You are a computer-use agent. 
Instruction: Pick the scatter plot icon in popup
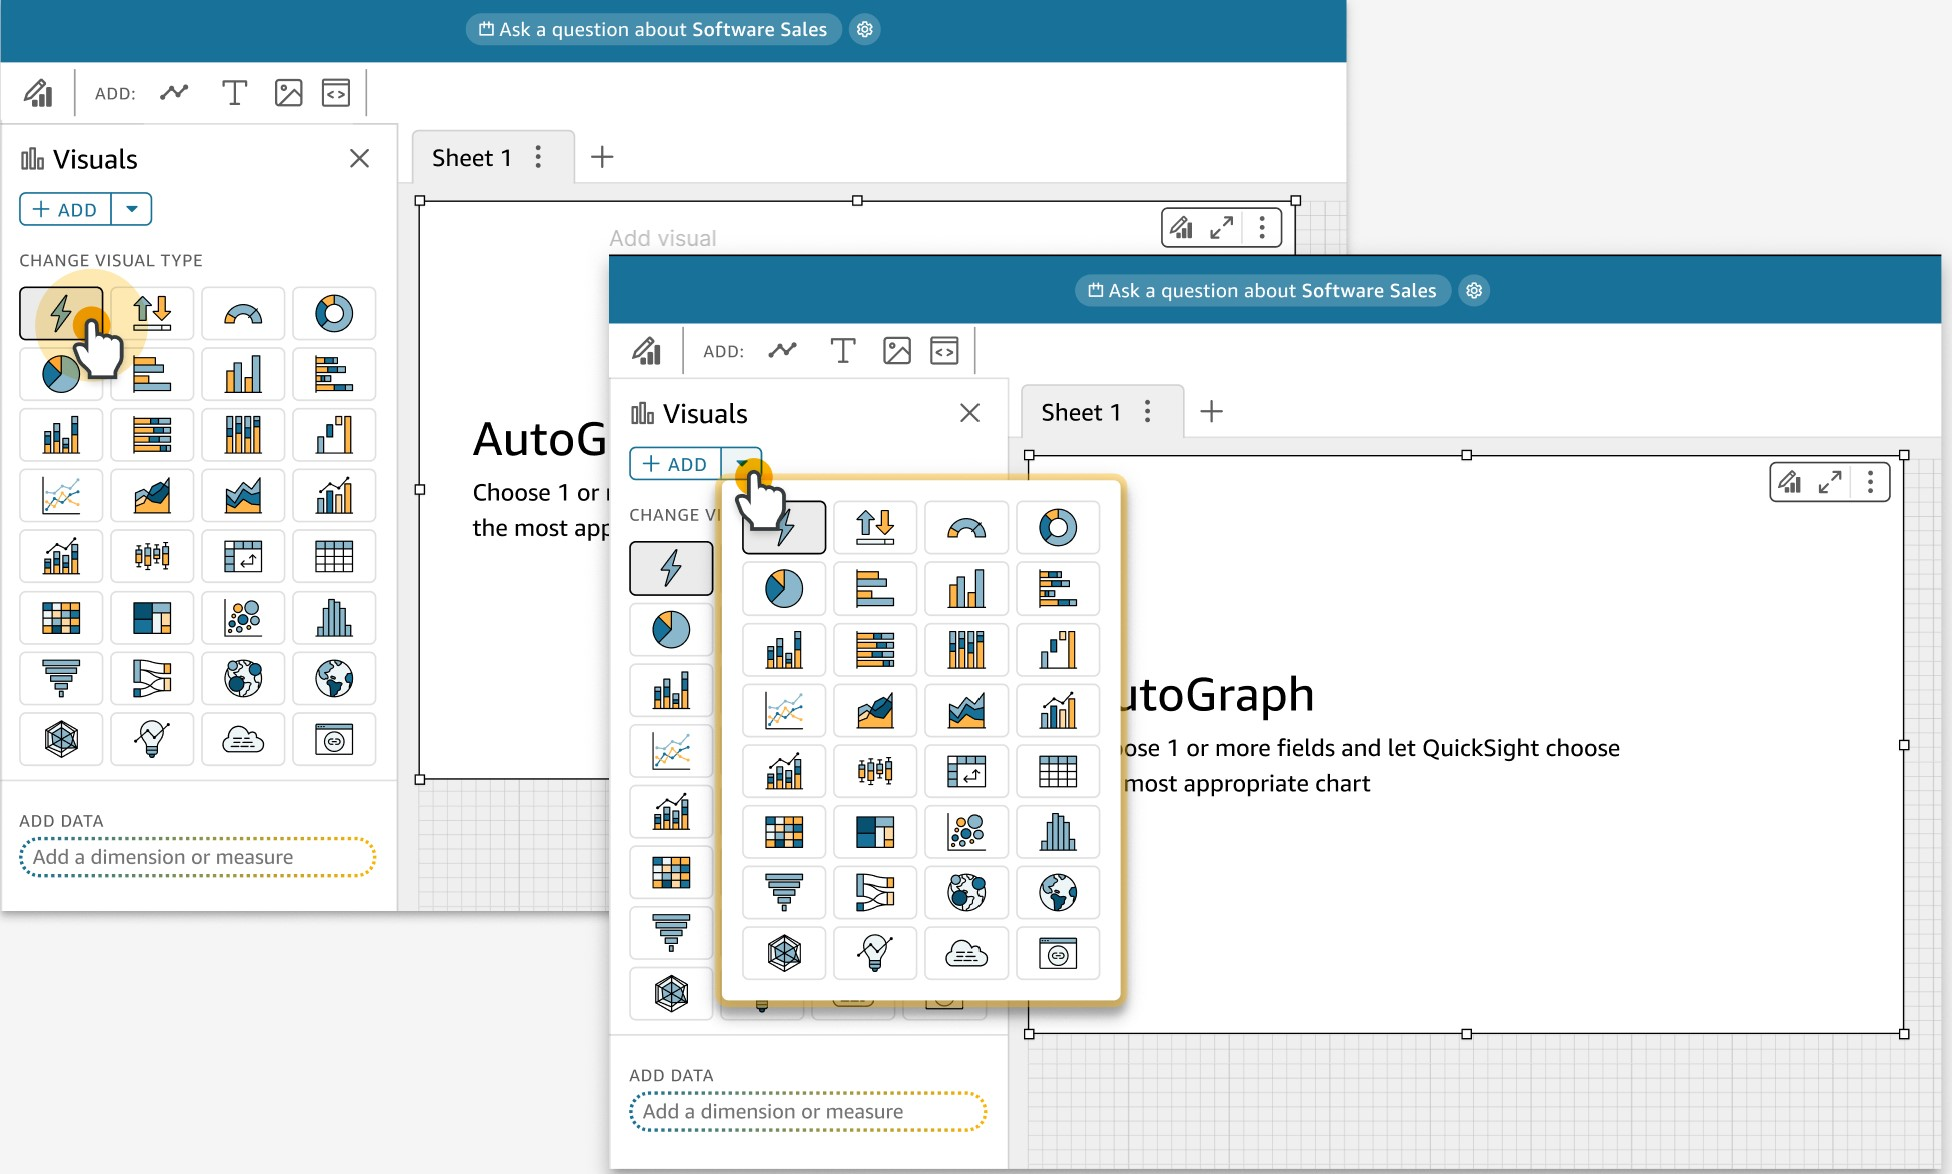[966, 831]
